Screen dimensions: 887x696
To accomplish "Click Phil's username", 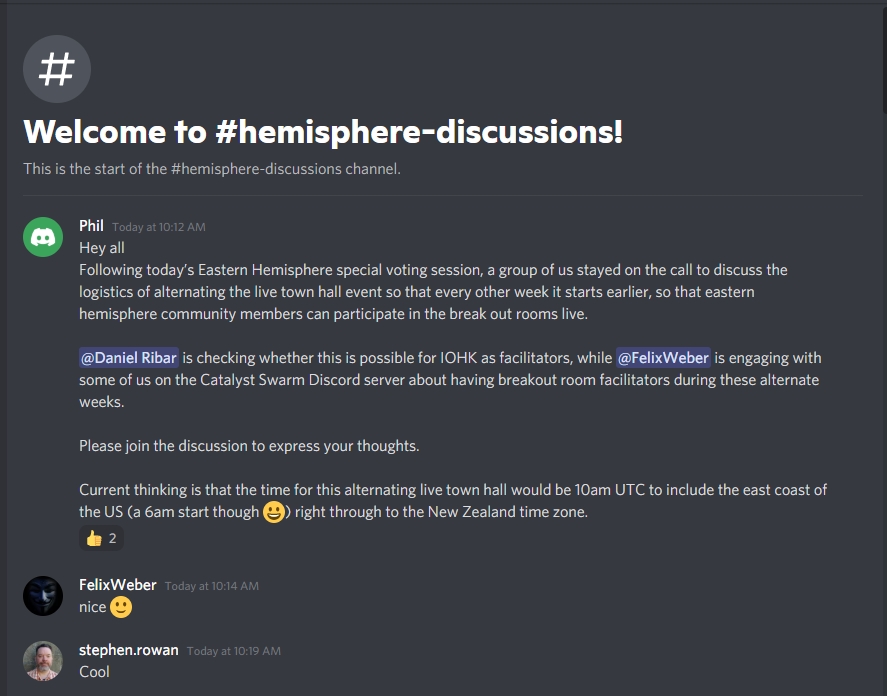I will point(91,226).
